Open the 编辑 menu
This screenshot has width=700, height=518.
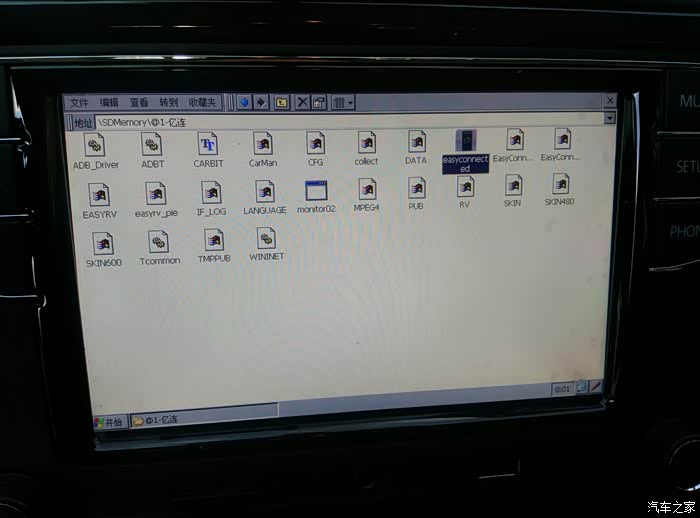(108, 103)
